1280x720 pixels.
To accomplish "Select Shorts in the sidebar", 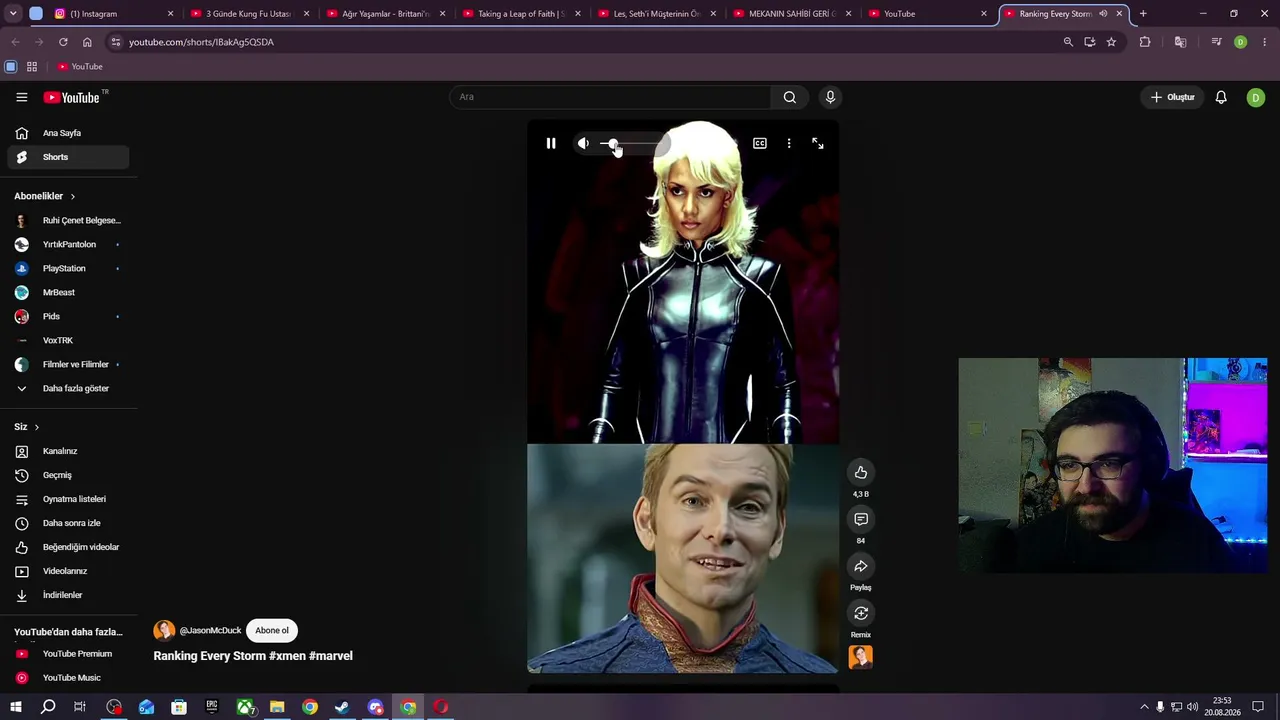I will tap(68, 157).
